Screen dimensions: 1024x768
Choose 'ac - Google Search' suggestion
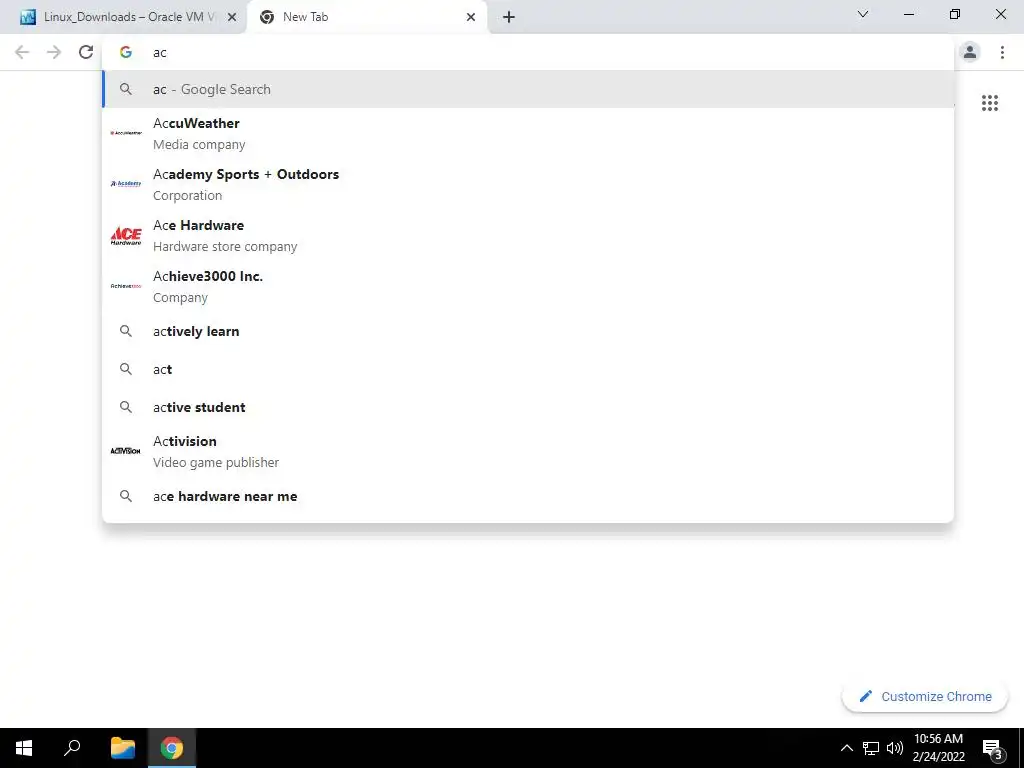pos(528,89)
